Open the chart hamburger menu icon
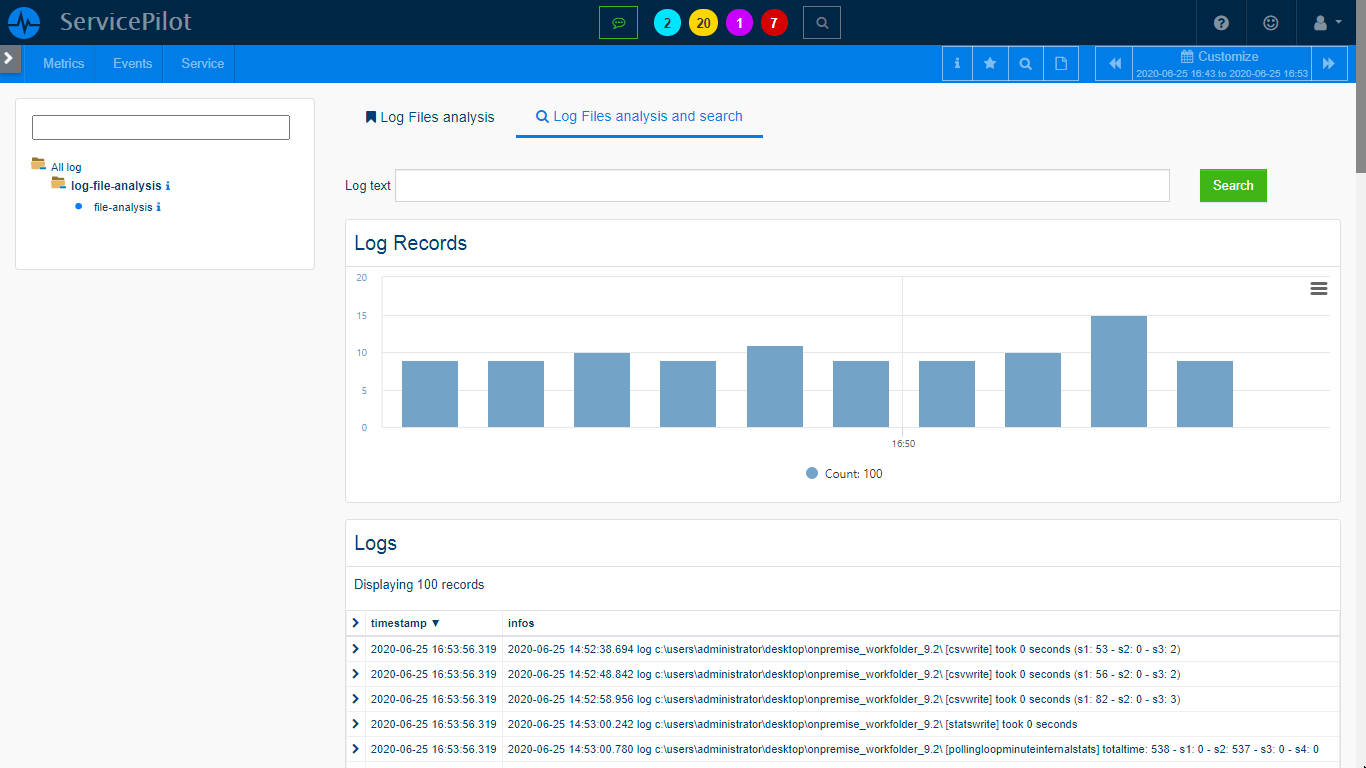The height and width of the screenshot is (768, 1366). point(1318,289)
